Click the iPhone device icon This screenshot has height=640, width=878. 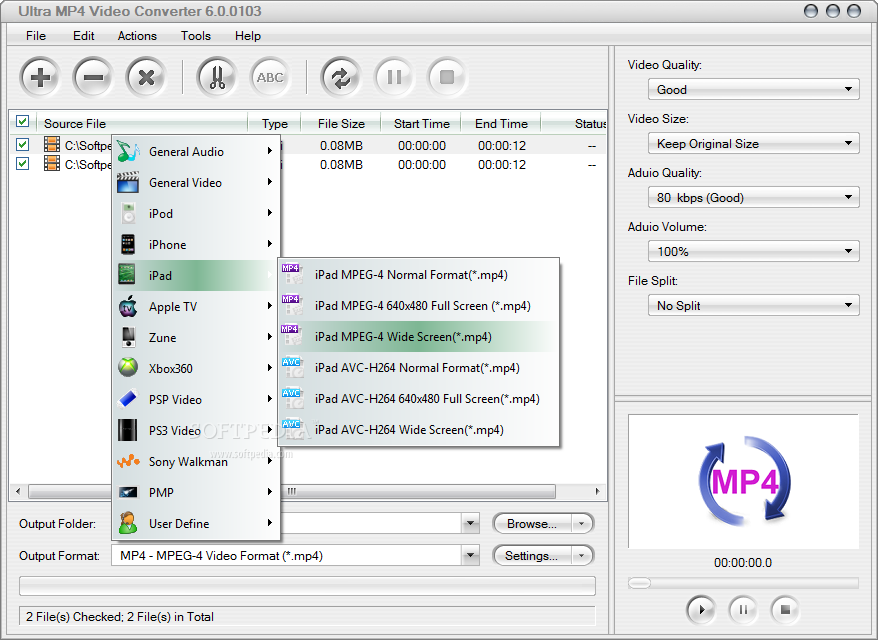pos(128,244)
